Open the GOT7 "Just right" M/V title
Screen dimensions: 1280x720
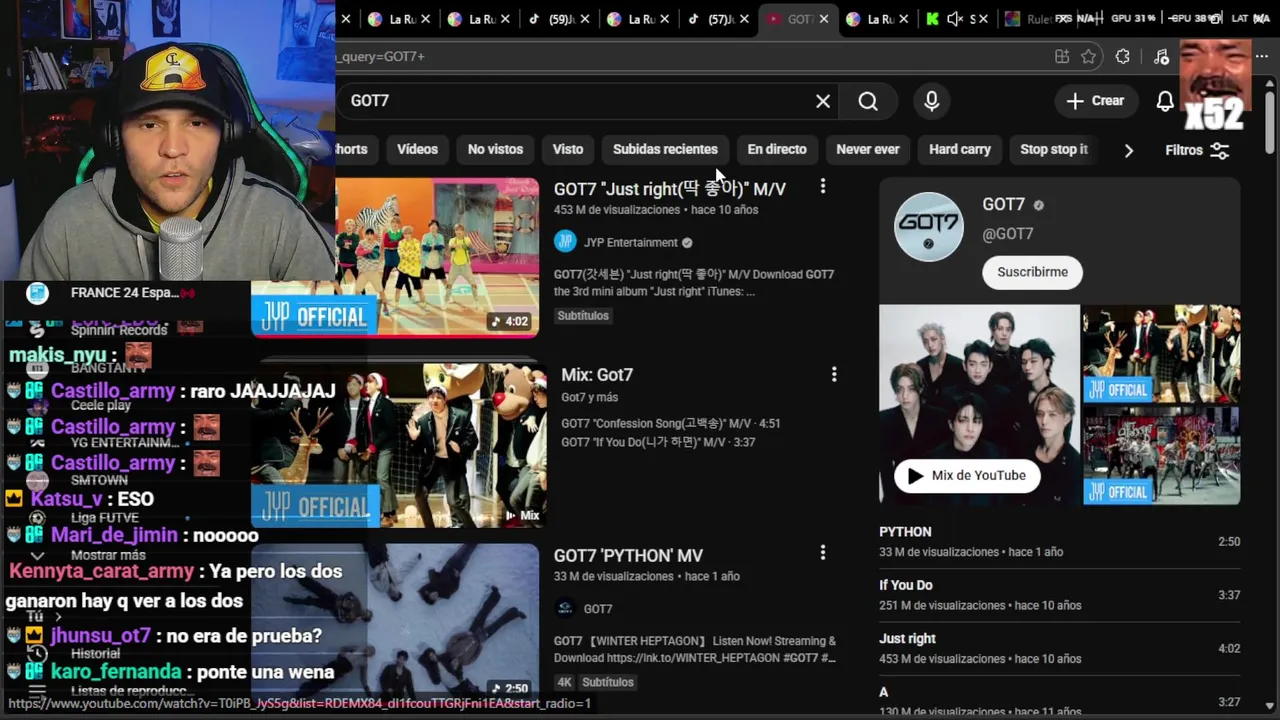pos(670,189)
